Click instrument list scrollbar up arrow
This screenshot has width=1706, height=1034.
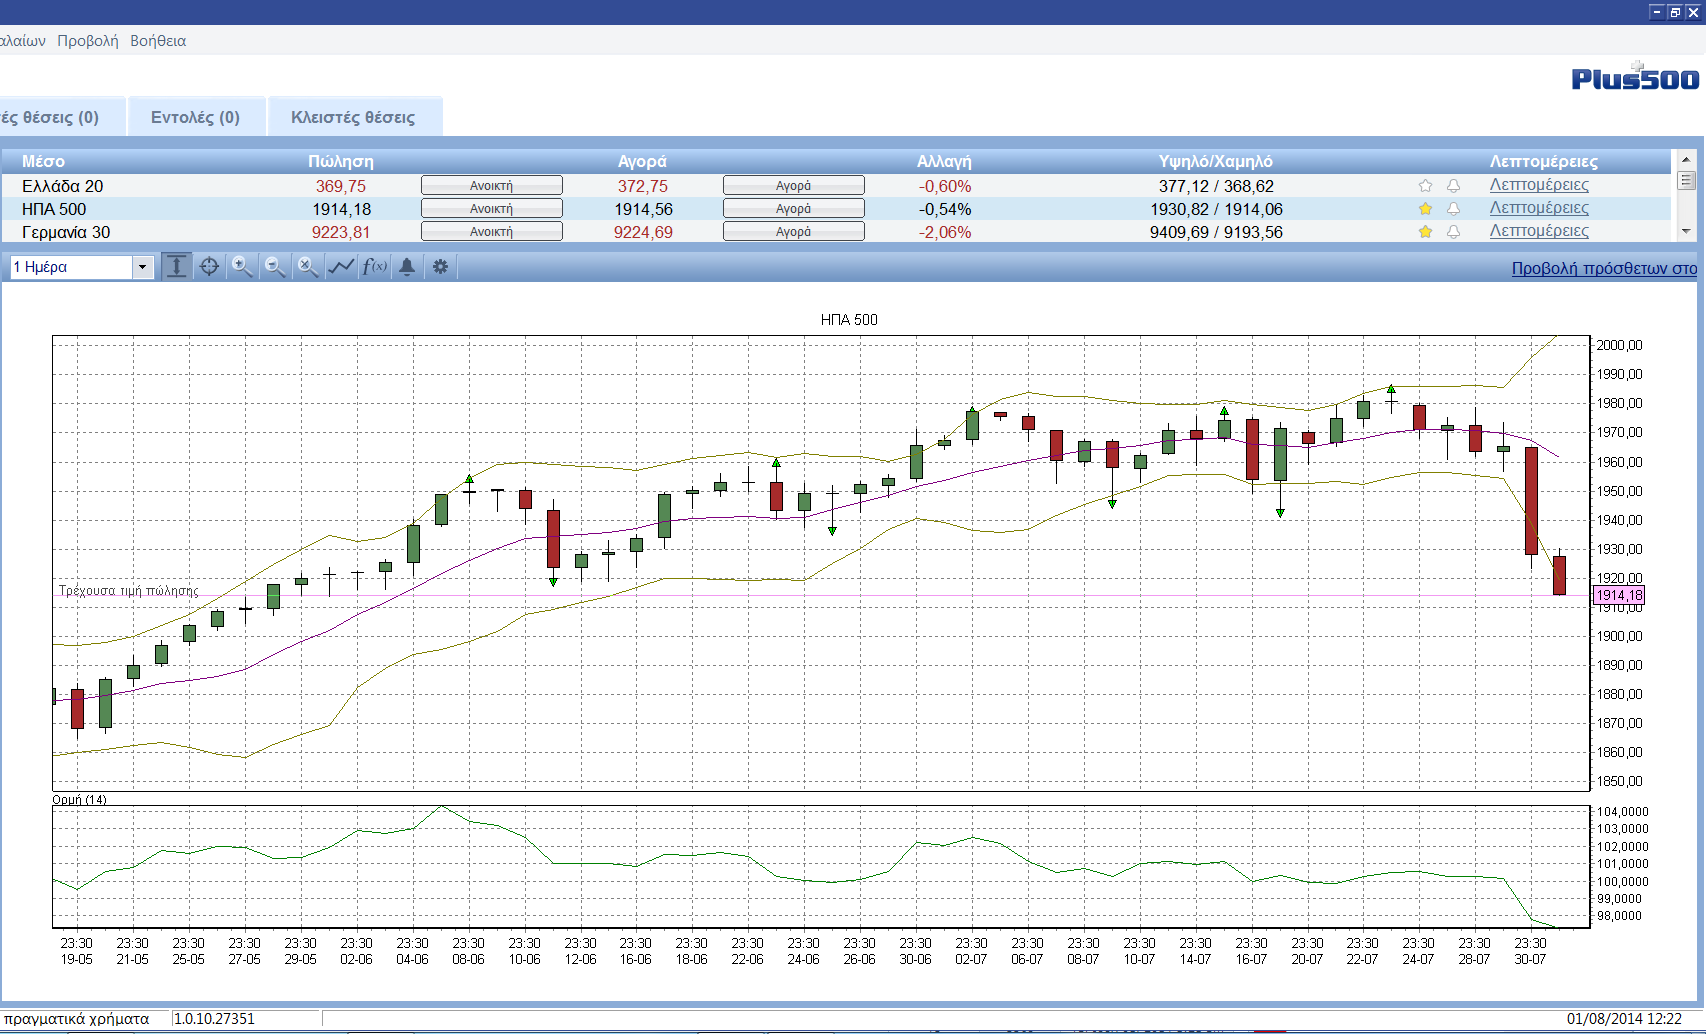click(x=1686, y=159)
